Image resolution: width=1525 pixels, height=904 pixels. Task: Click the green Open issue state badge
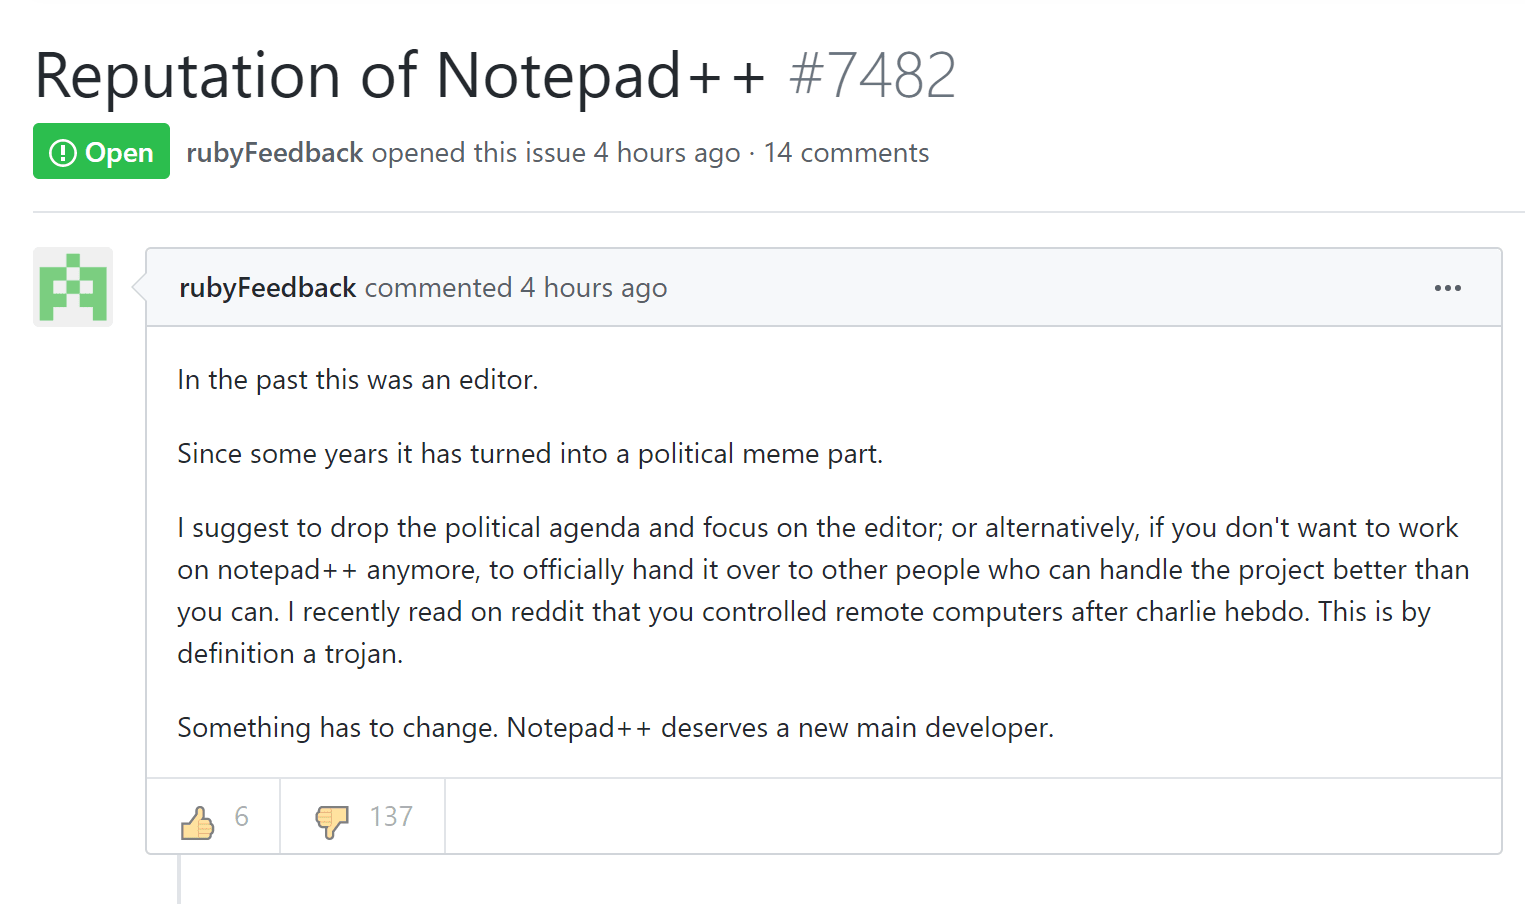(x=101, y=151)
